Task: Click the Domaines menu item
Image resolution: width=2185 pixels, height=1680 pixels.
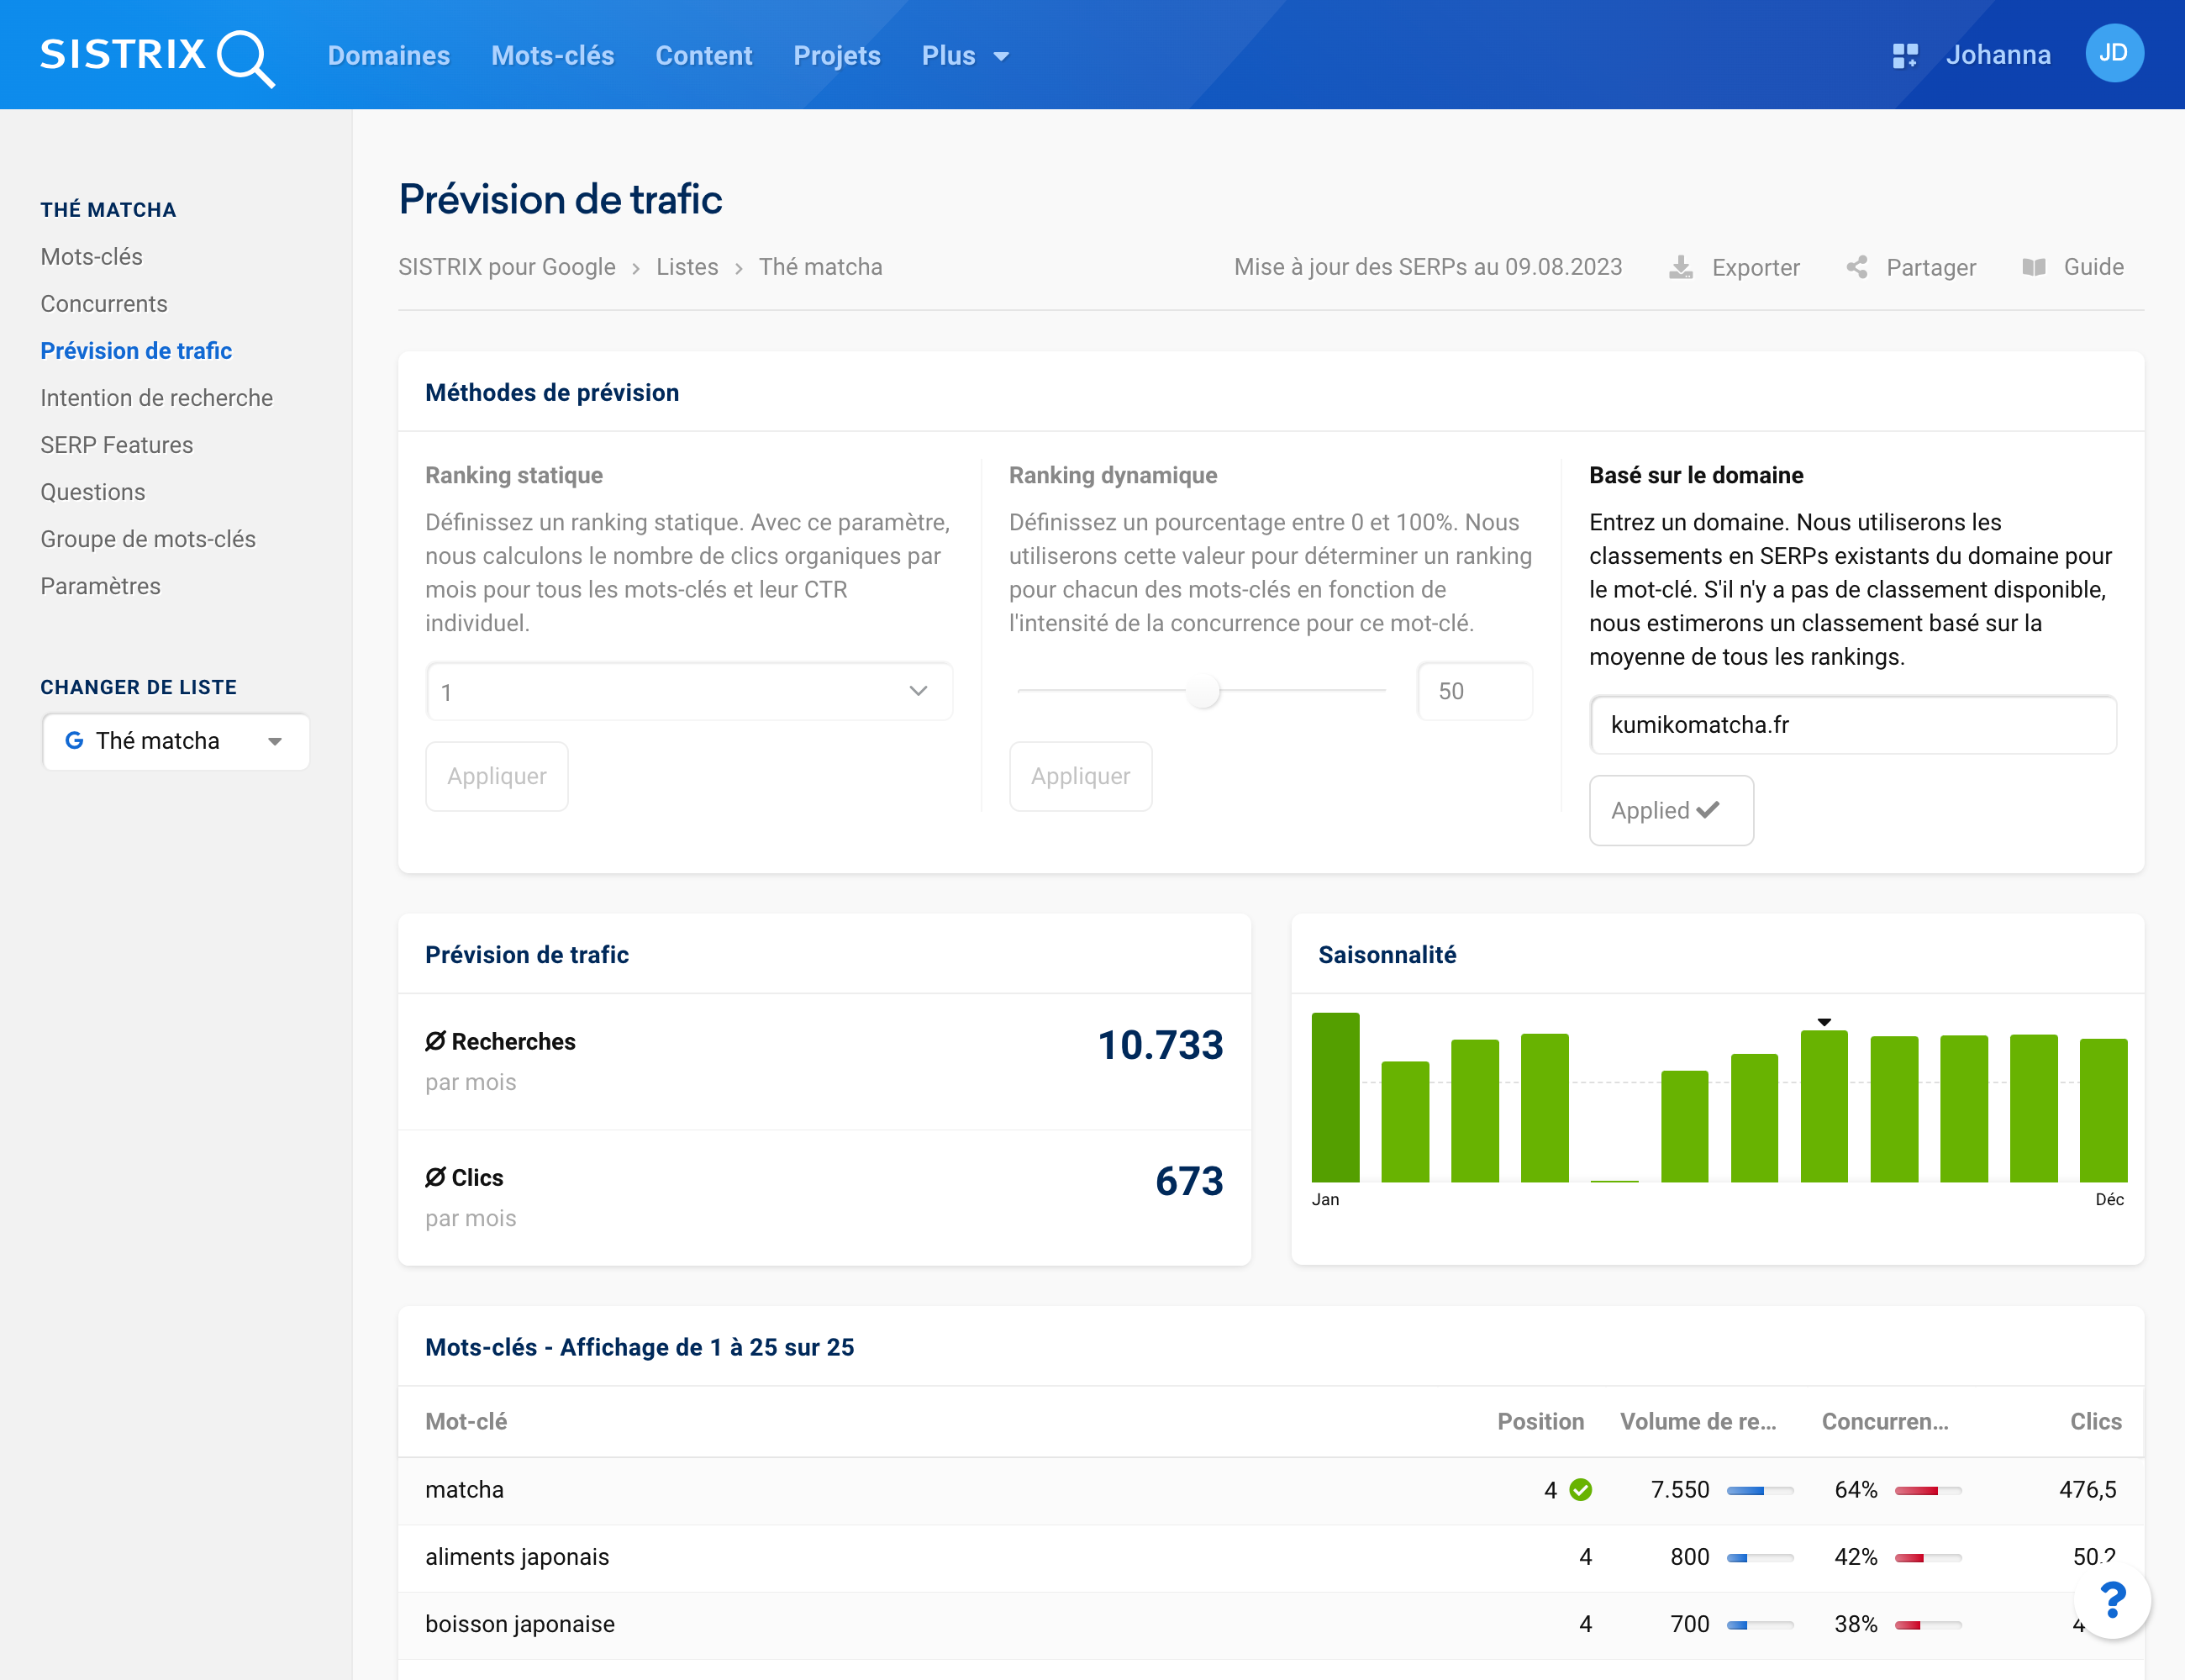Action: (392, 55)
